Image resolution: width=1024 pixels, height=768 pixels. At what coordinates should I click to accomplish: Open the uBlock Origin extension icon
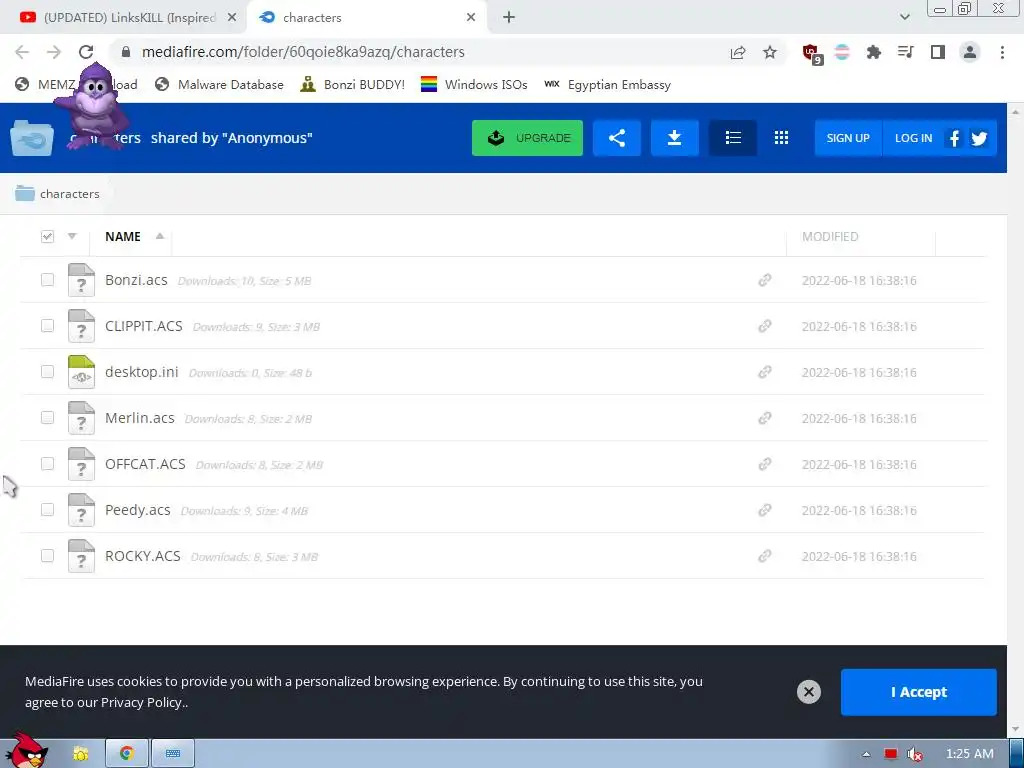[x=812, y=53]
